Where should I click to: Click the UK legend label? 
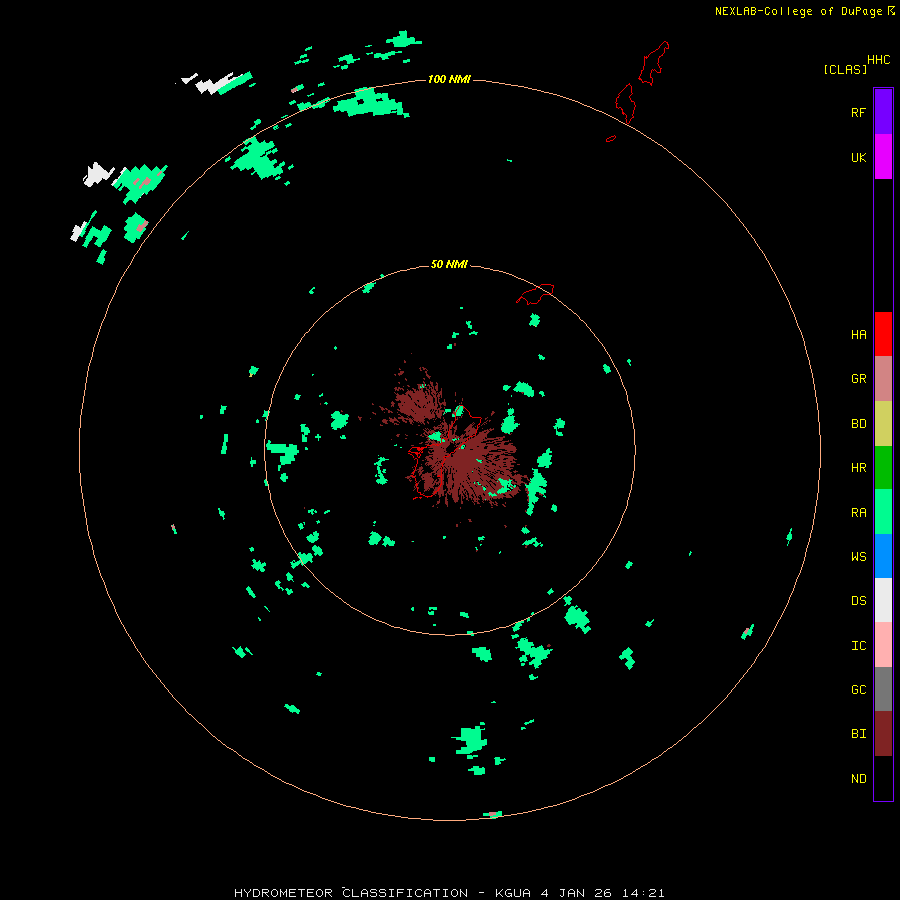coord(859,157)
